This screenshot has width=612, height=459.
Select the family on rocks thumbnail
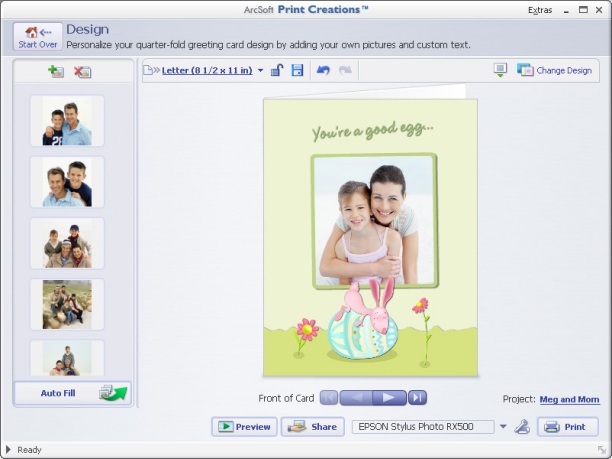67,304
